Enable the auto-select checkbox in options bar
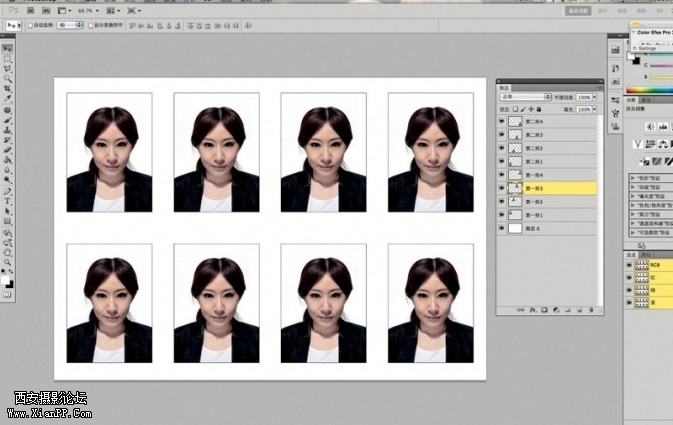The image size is (673, 425). (30, 25)
